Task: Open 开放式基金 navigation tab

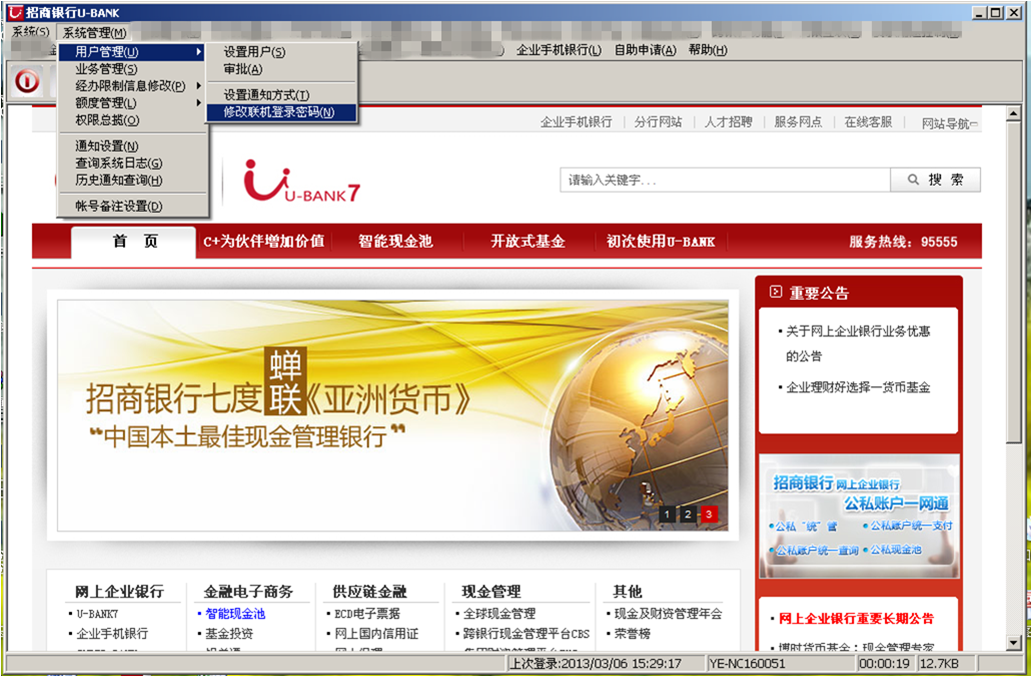Action: [528, 241]
